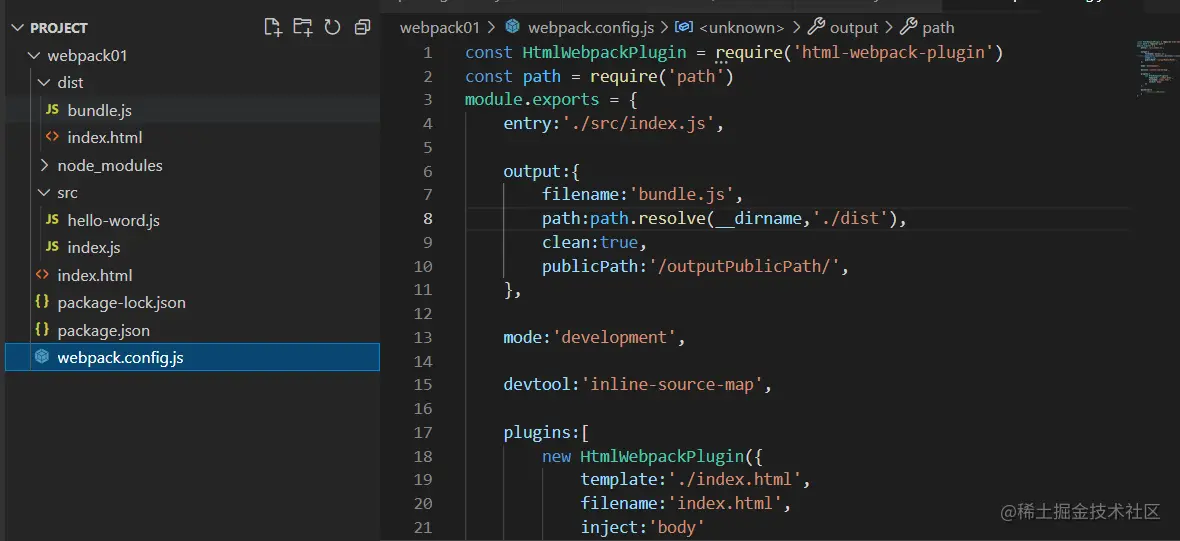Image resolution: width=1180 pixels, height=541 pixels.
Task: Open index.html inside the dist folder
Action: 105,138
